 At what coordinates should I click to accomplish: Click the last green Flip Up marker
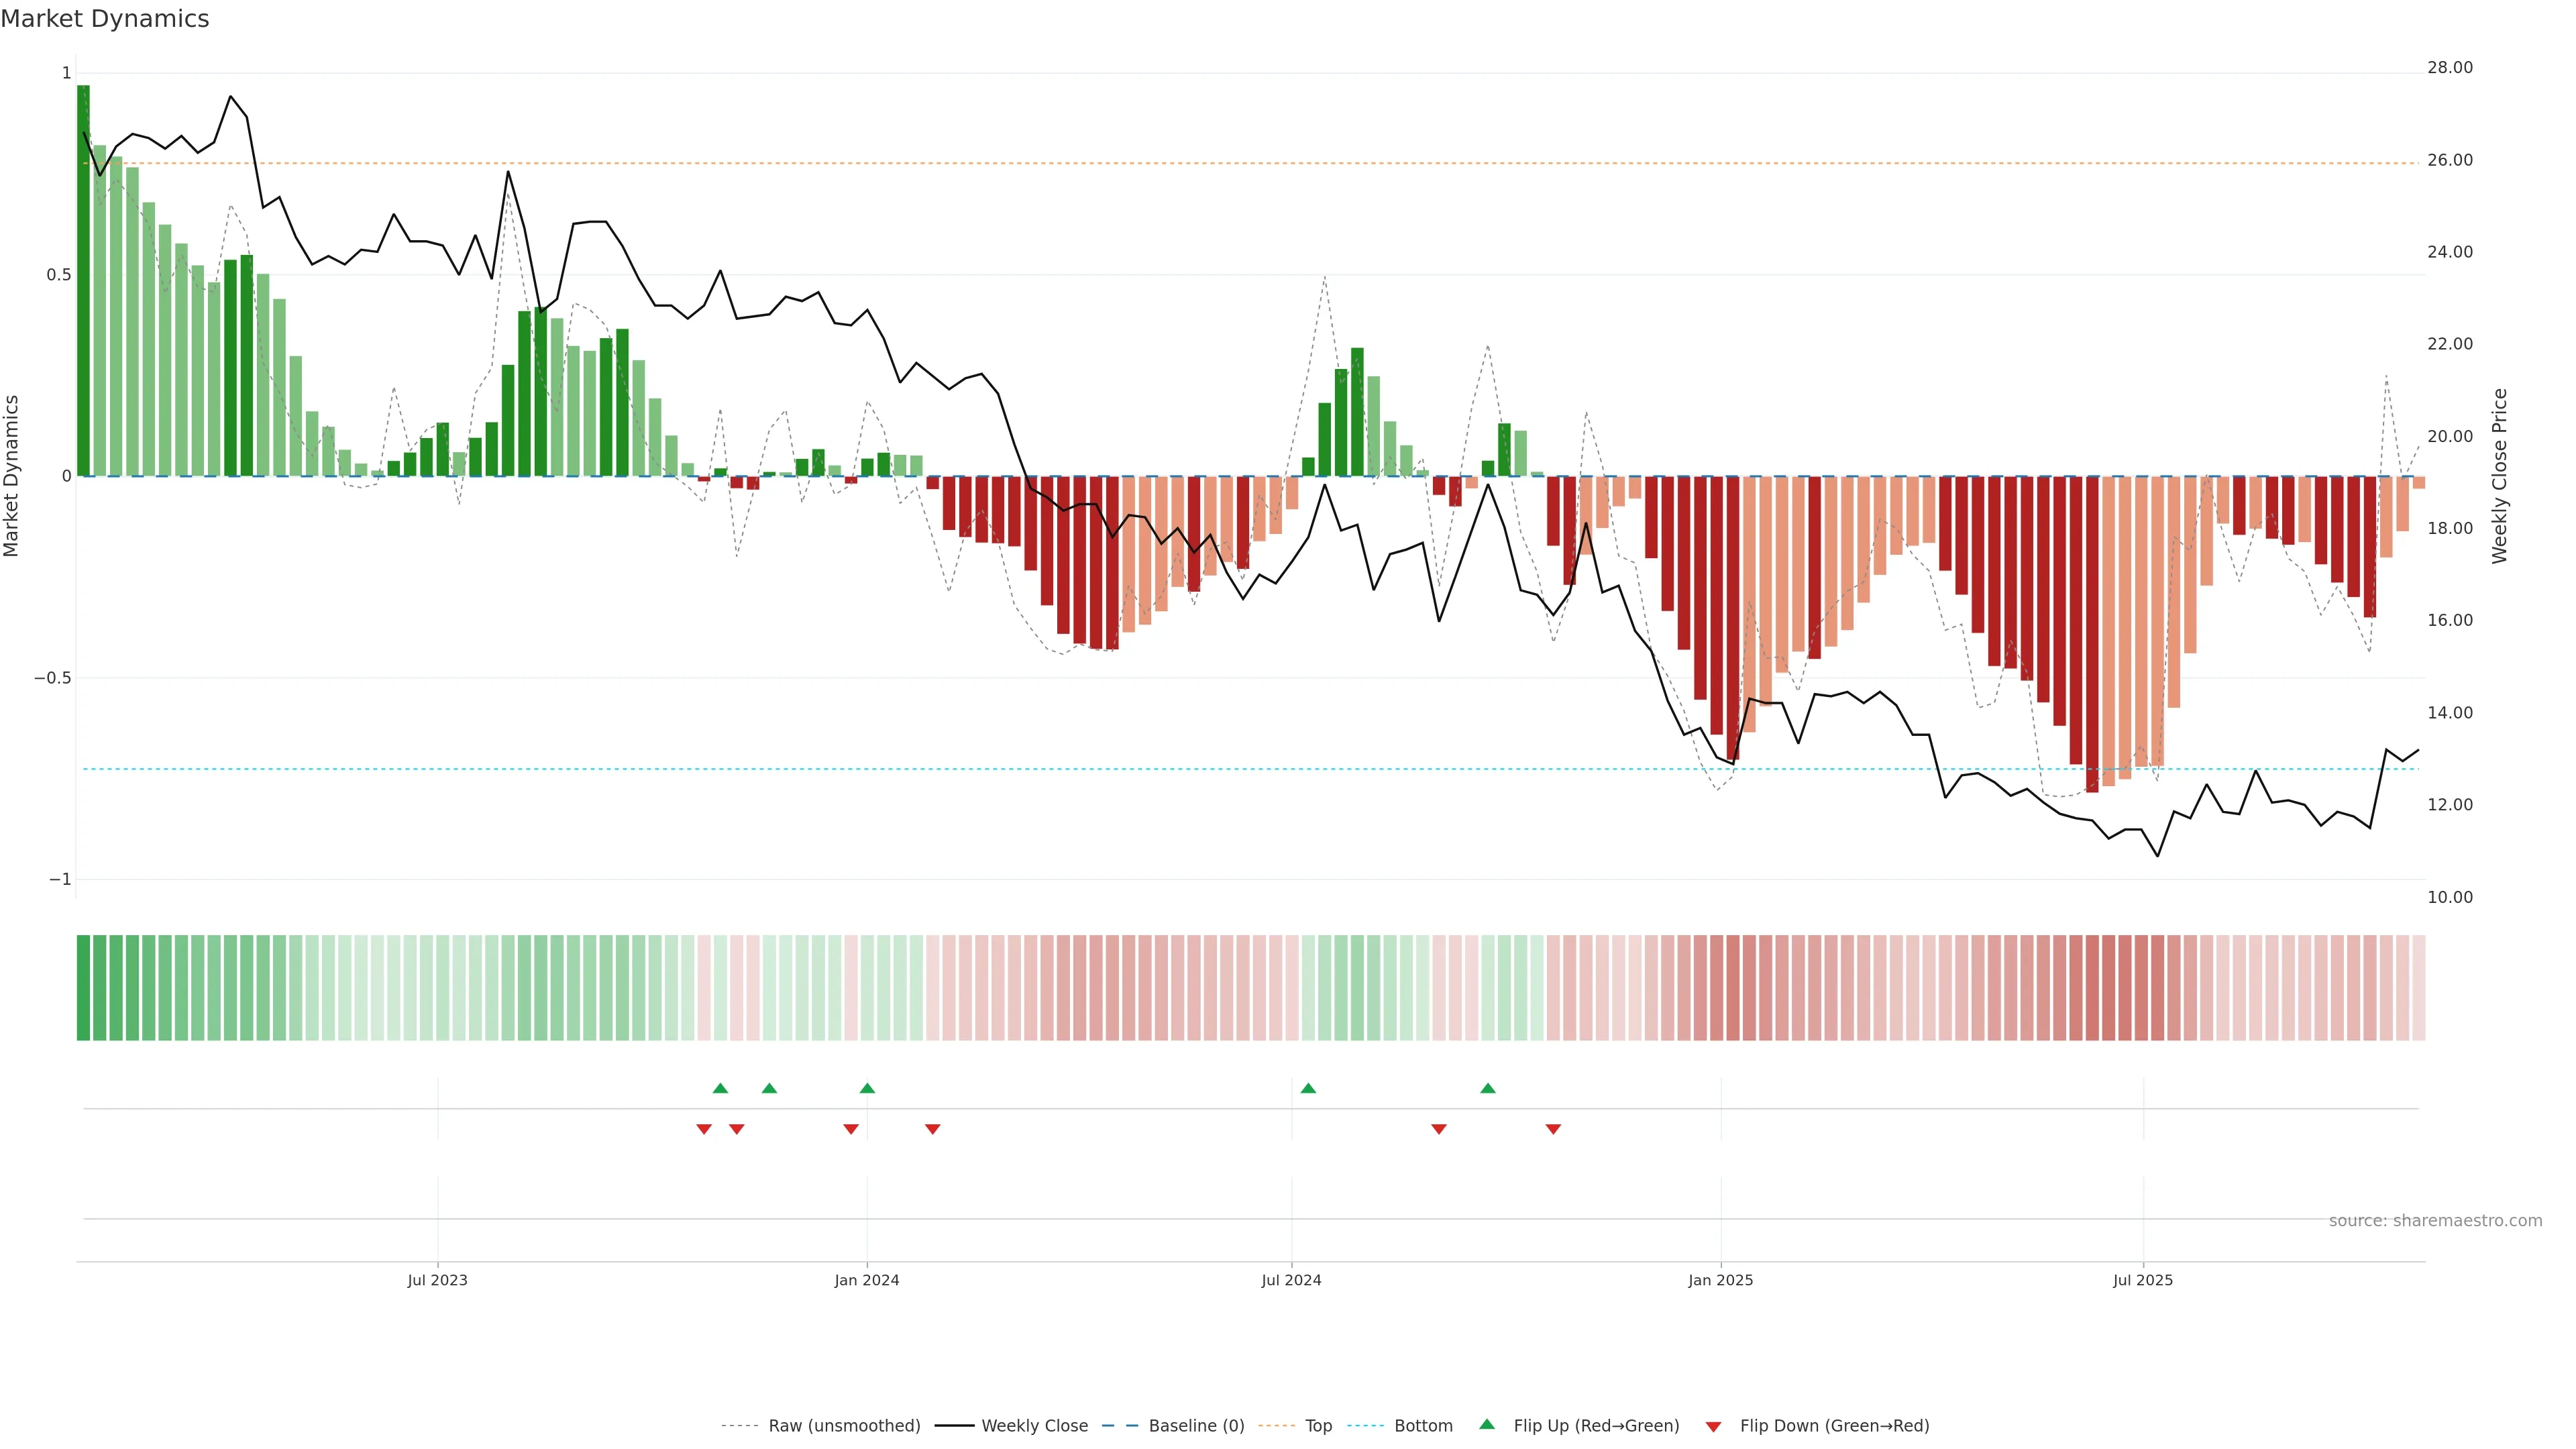pyautogui.click(x=1488, y=1088)
